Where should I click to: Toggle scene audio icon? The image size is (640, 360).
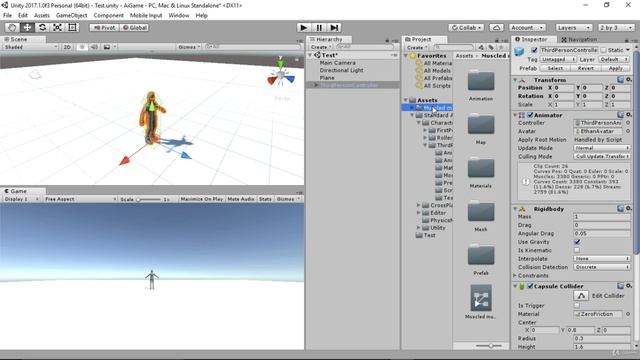pos(94,47)
